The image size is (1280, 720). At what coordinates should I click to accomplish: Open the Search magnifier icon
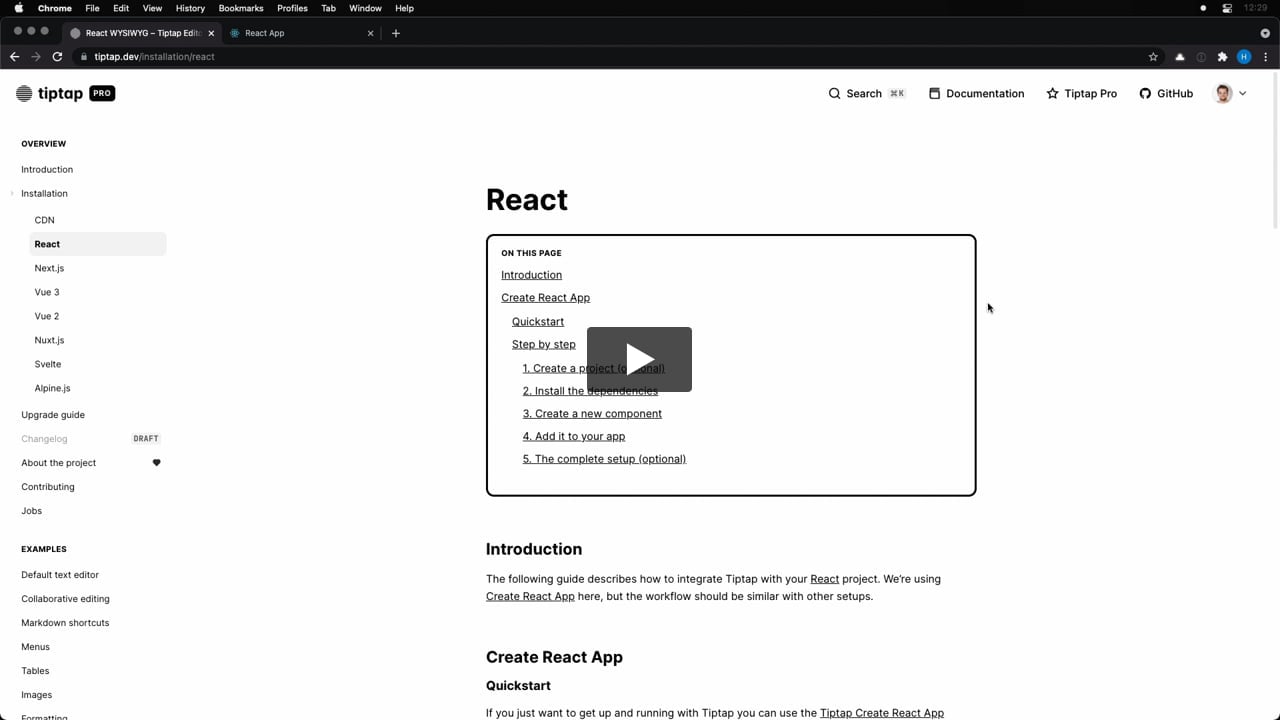pos(834,93)
